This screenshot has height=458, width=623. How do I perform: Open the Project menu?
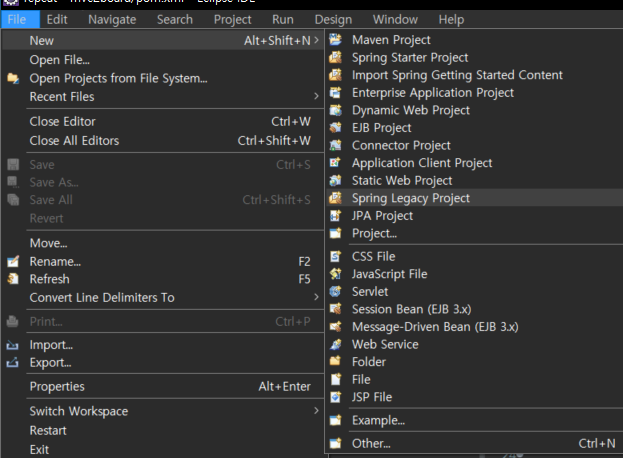click(232, 19)
